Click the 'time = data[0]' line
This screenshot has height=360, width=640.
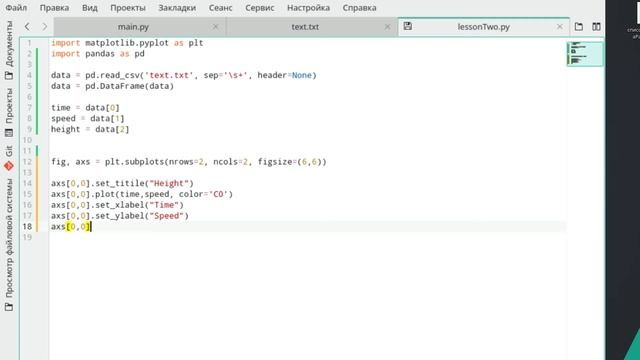(85, 108)
